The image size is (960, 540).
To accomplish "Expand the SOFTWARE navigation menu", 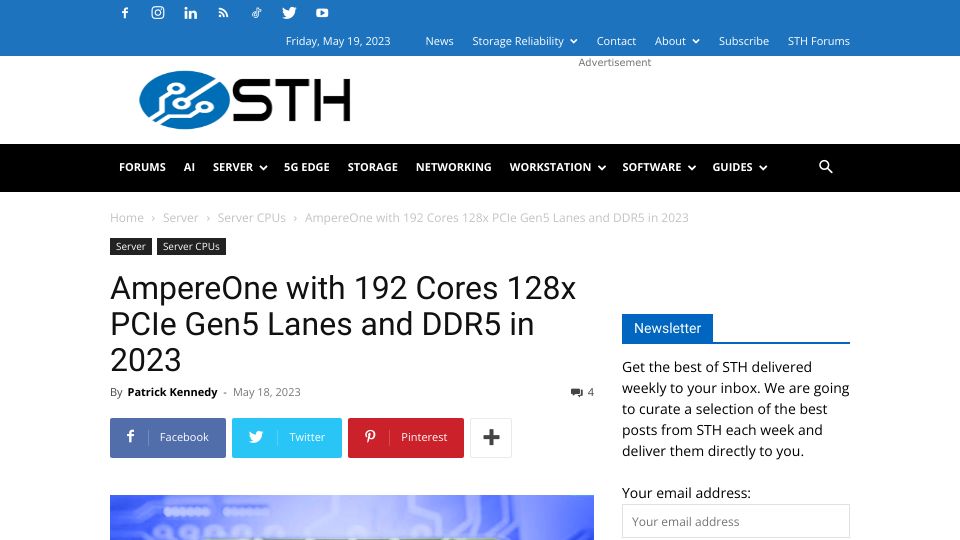I will [659, 167].
